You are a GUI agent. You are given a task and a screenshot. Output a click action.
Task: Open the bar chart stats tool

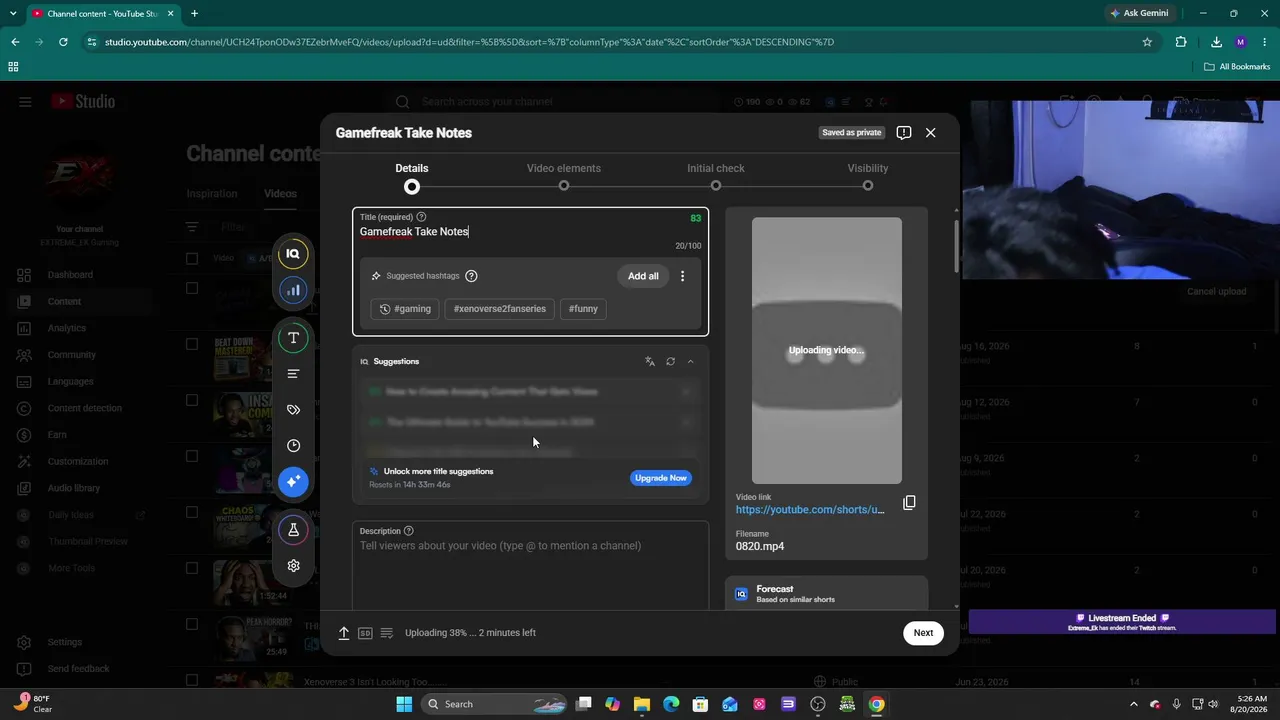(293, 290)
